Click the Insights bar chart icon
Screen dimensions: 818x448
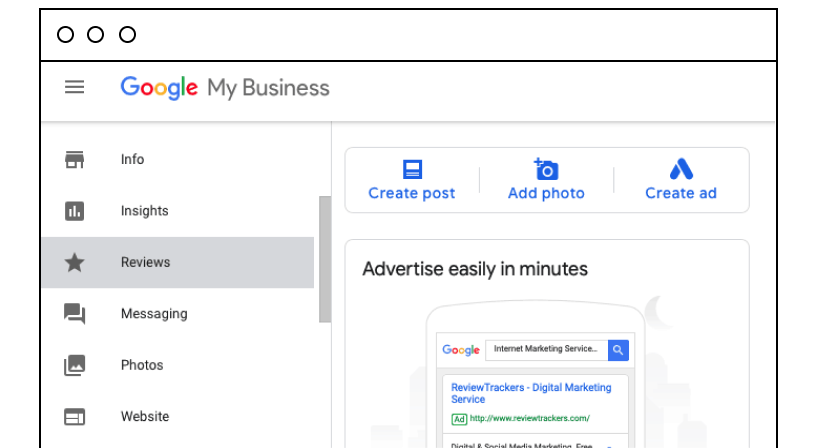tap(75, 211)
